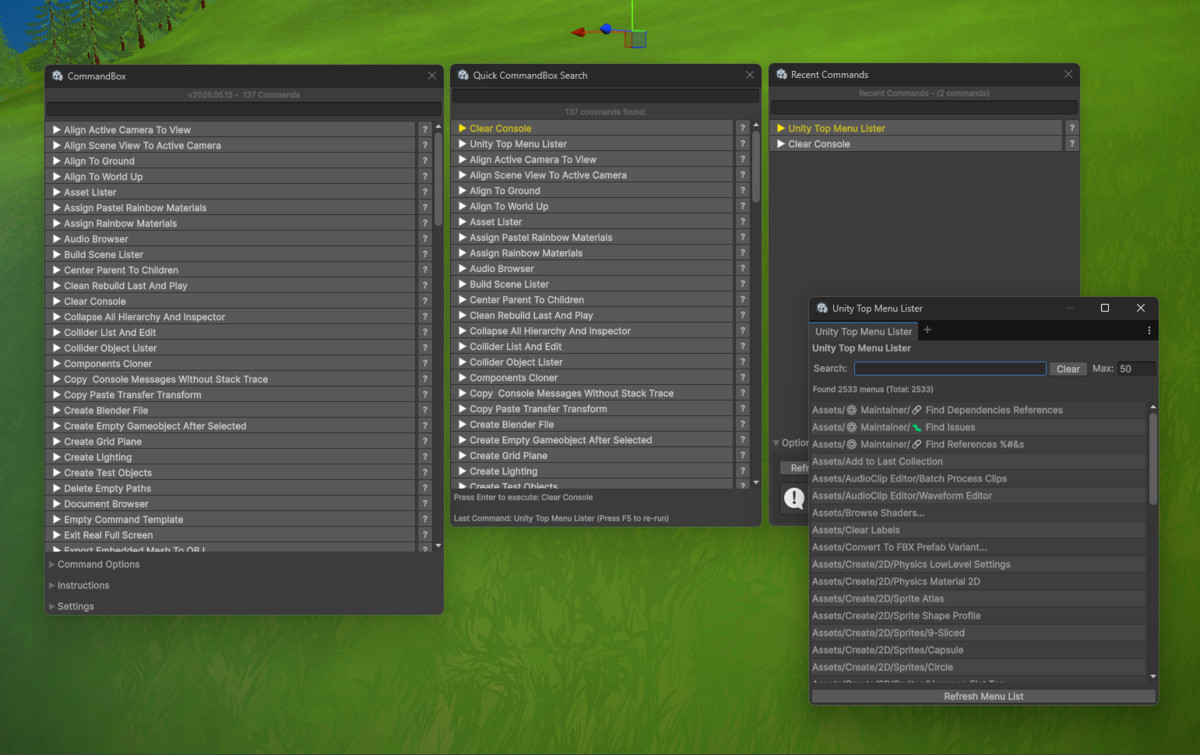Click help icon beside Clear Console in CommandBox
The image size is (1200, 755).
point(425,301)
